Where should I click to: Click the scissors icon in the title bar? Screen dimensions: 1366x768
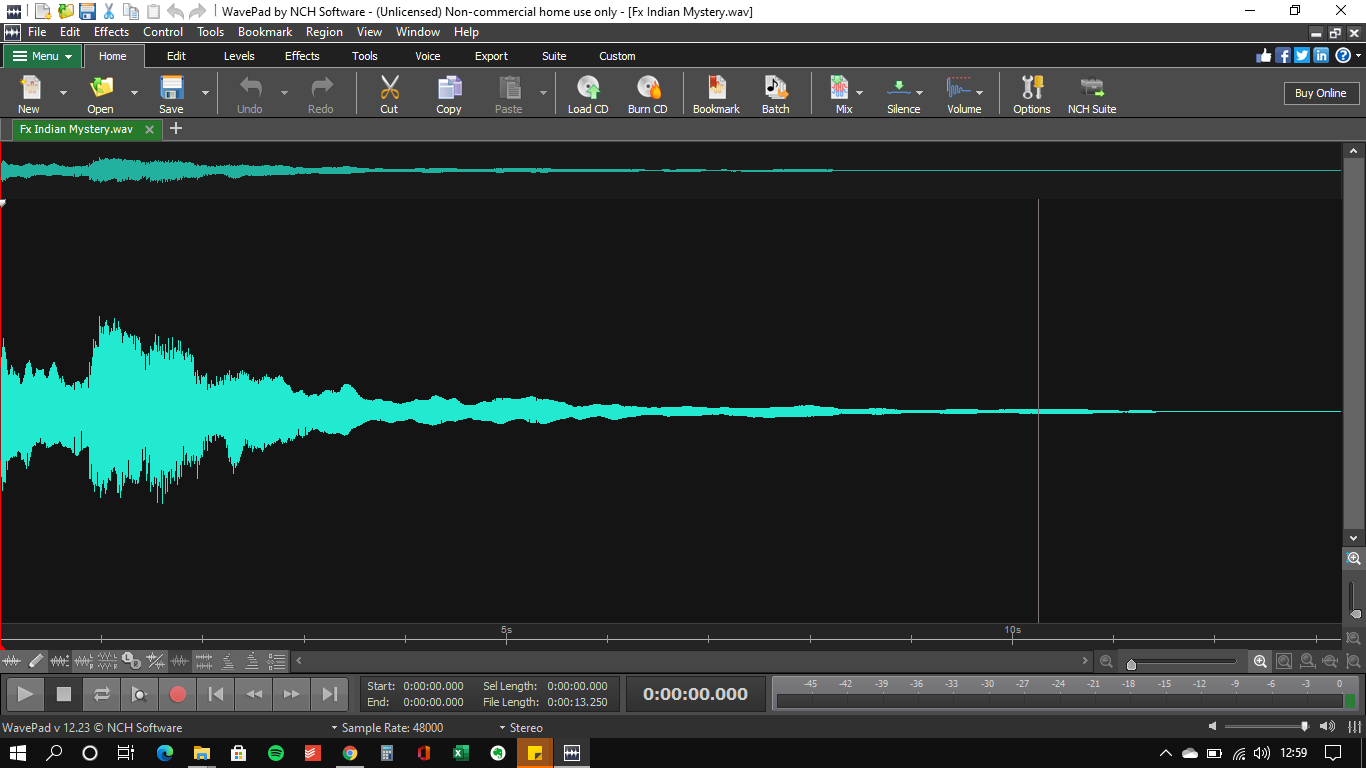coord(109,11)
